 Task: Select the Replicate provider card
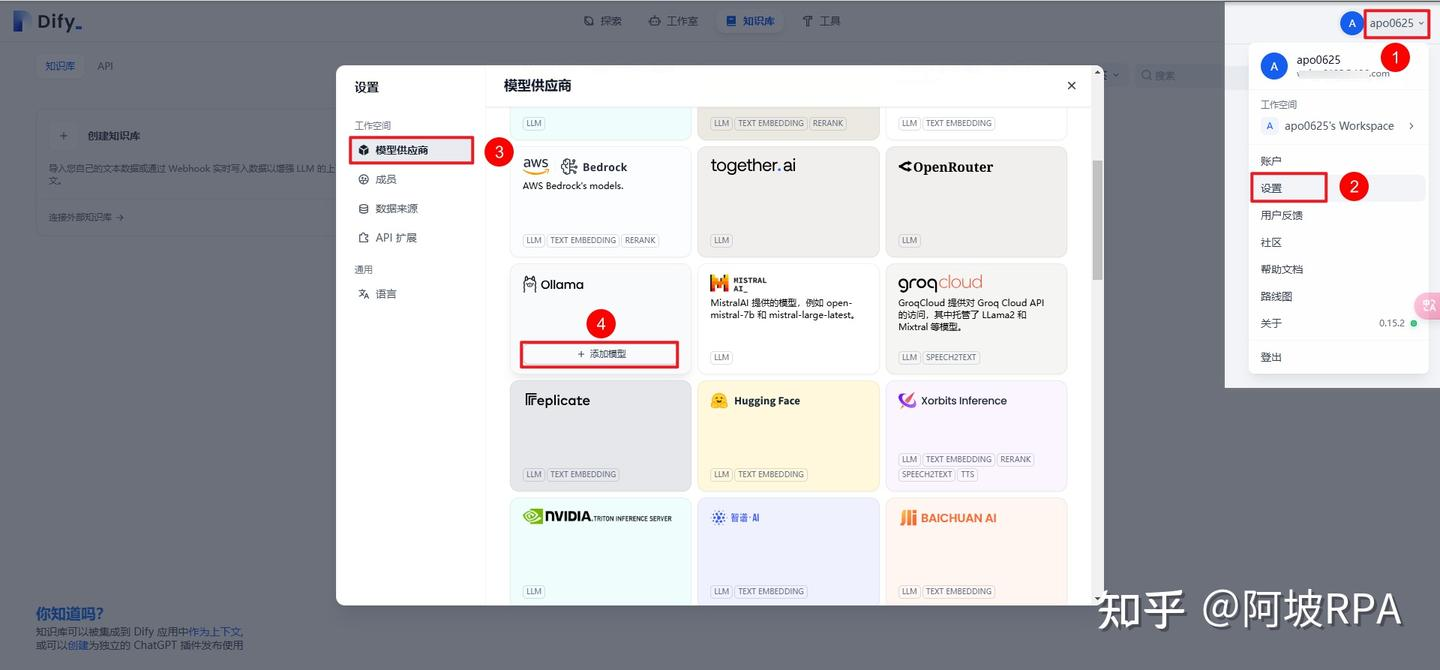tap(600, 435)
